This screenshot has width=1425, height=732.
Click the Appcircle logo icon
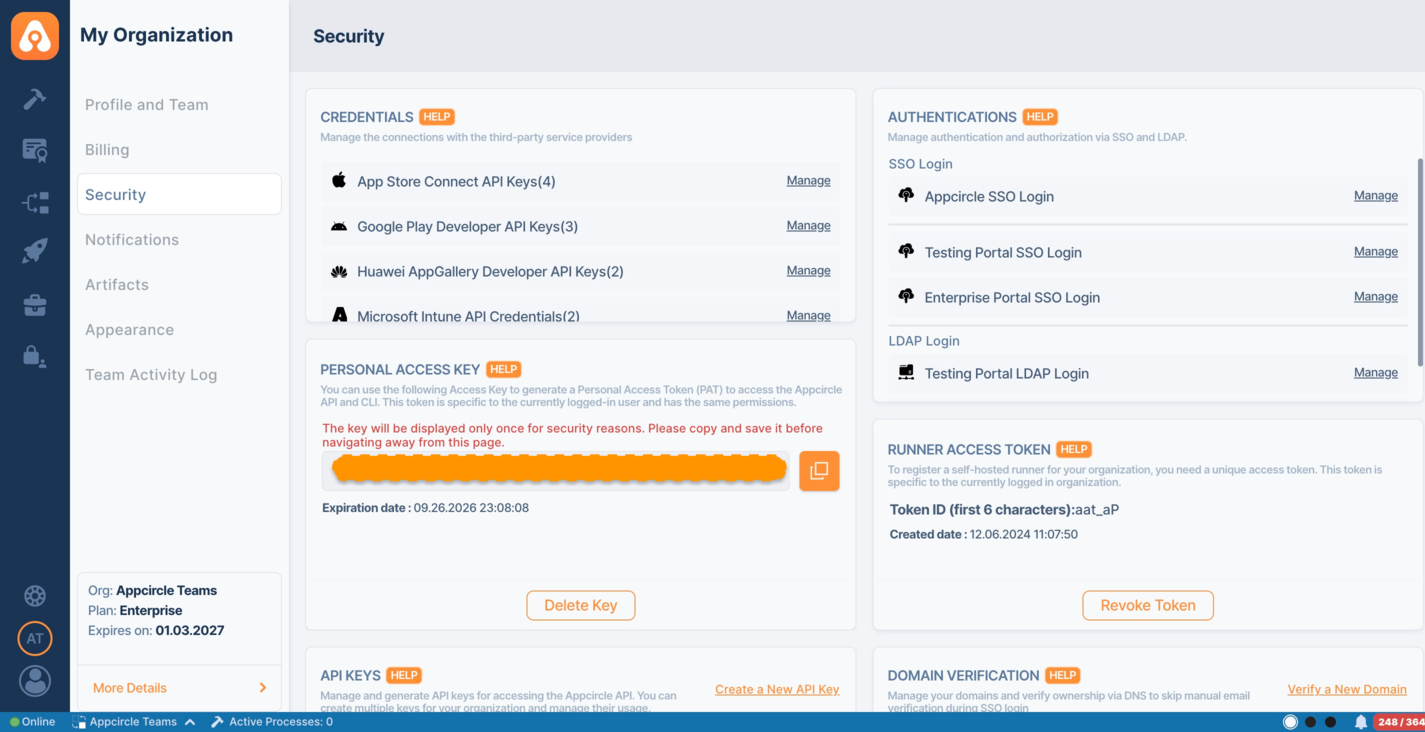(x=35, y=36)
